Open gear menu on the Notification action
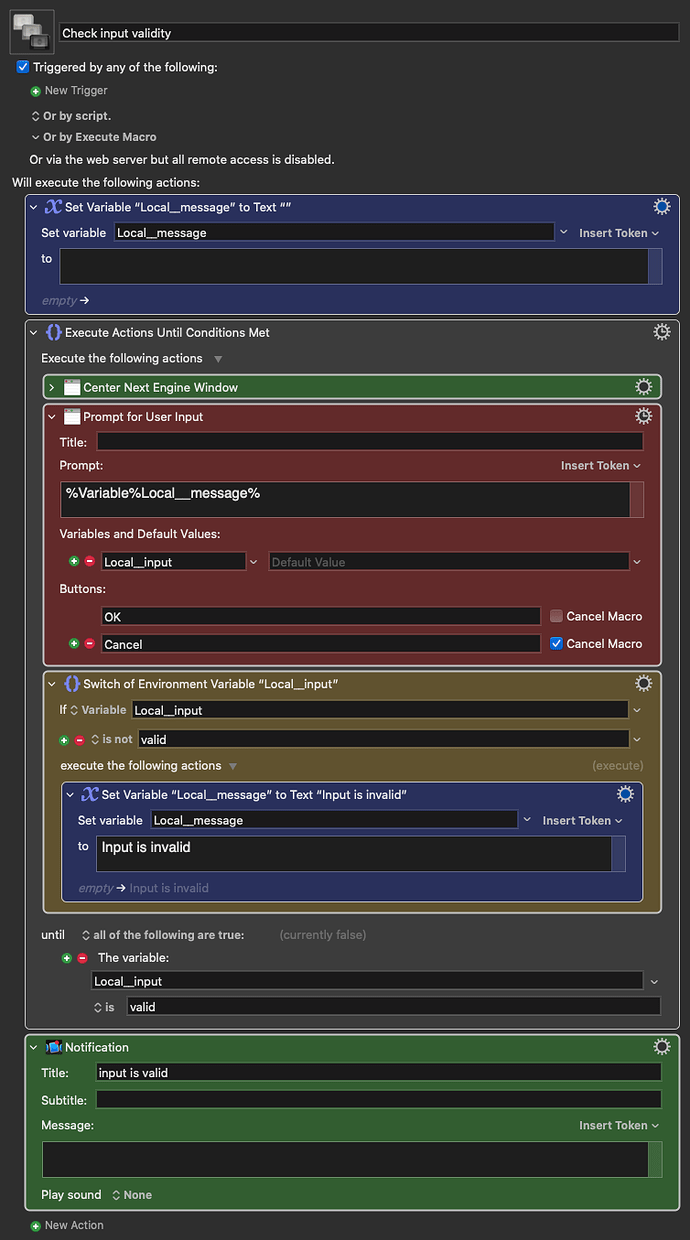This screenshot has width=690, height=1240. [661, 1046]
